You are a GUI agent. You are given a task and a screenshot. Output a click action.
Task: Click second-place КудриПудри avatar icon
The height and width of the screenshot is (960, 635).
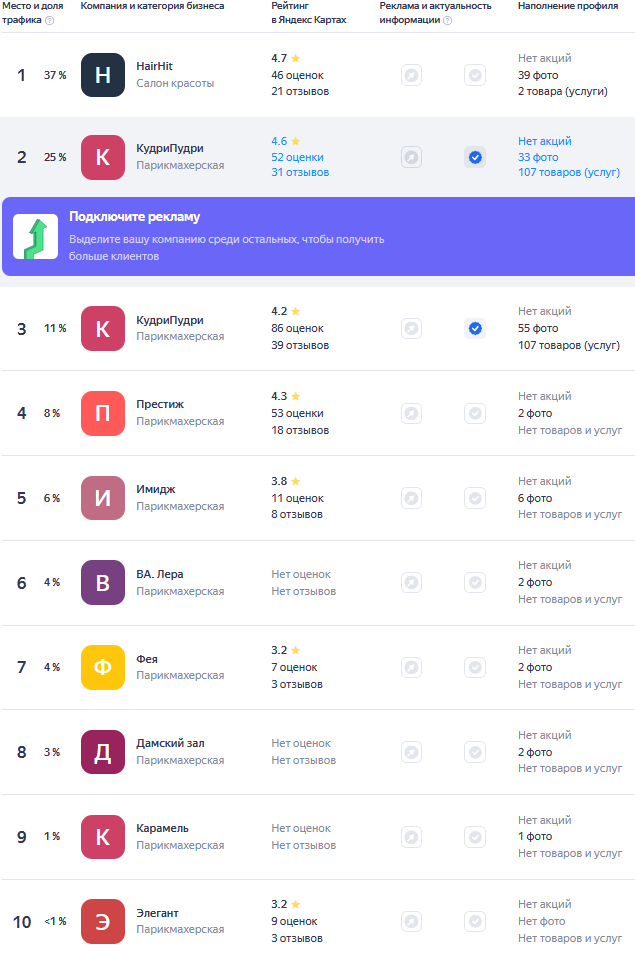coord(103,157)
